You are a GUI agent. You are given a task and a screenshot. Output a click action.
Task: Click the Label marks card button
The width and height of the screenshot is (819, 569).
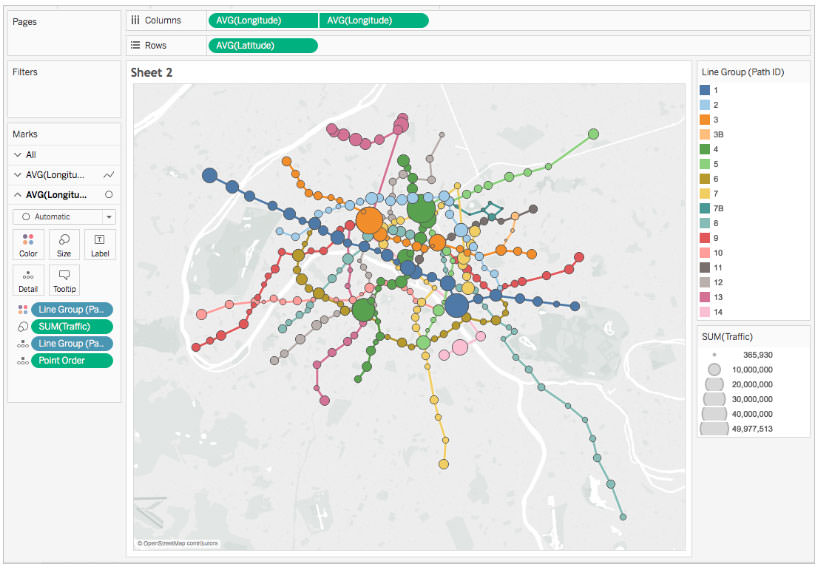click(100, 245)
